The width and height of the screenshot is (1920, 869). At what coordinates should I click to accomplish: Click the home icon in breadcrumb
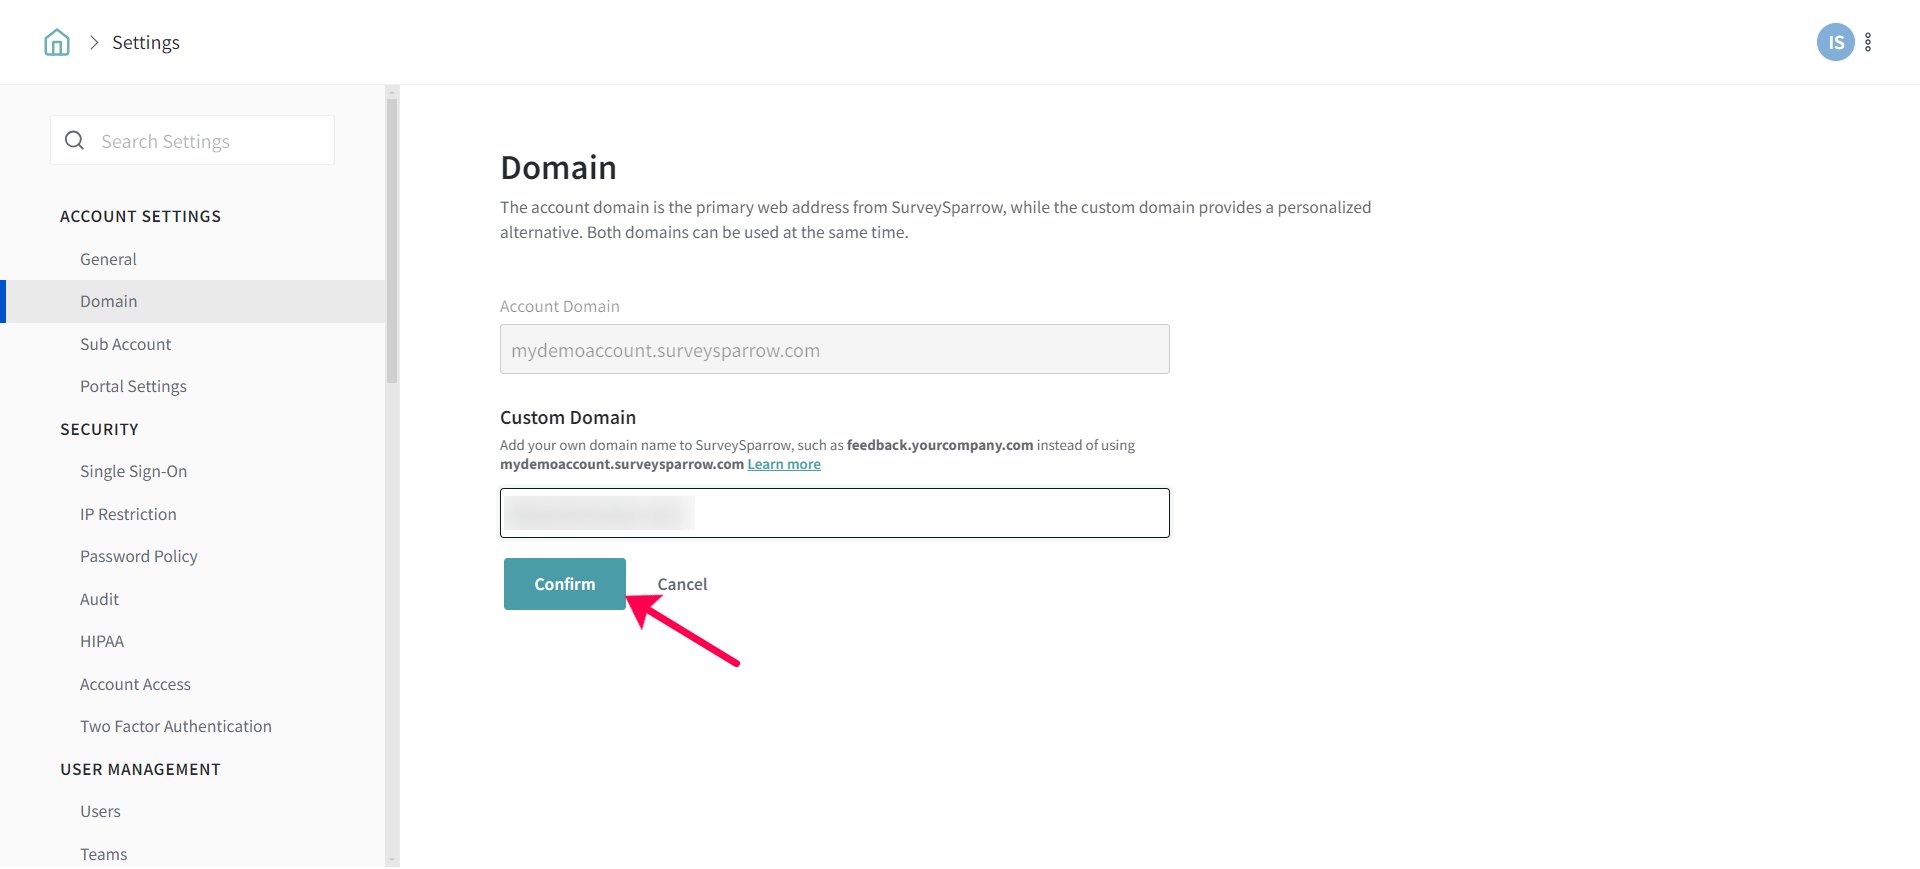(x=57, y=42)
